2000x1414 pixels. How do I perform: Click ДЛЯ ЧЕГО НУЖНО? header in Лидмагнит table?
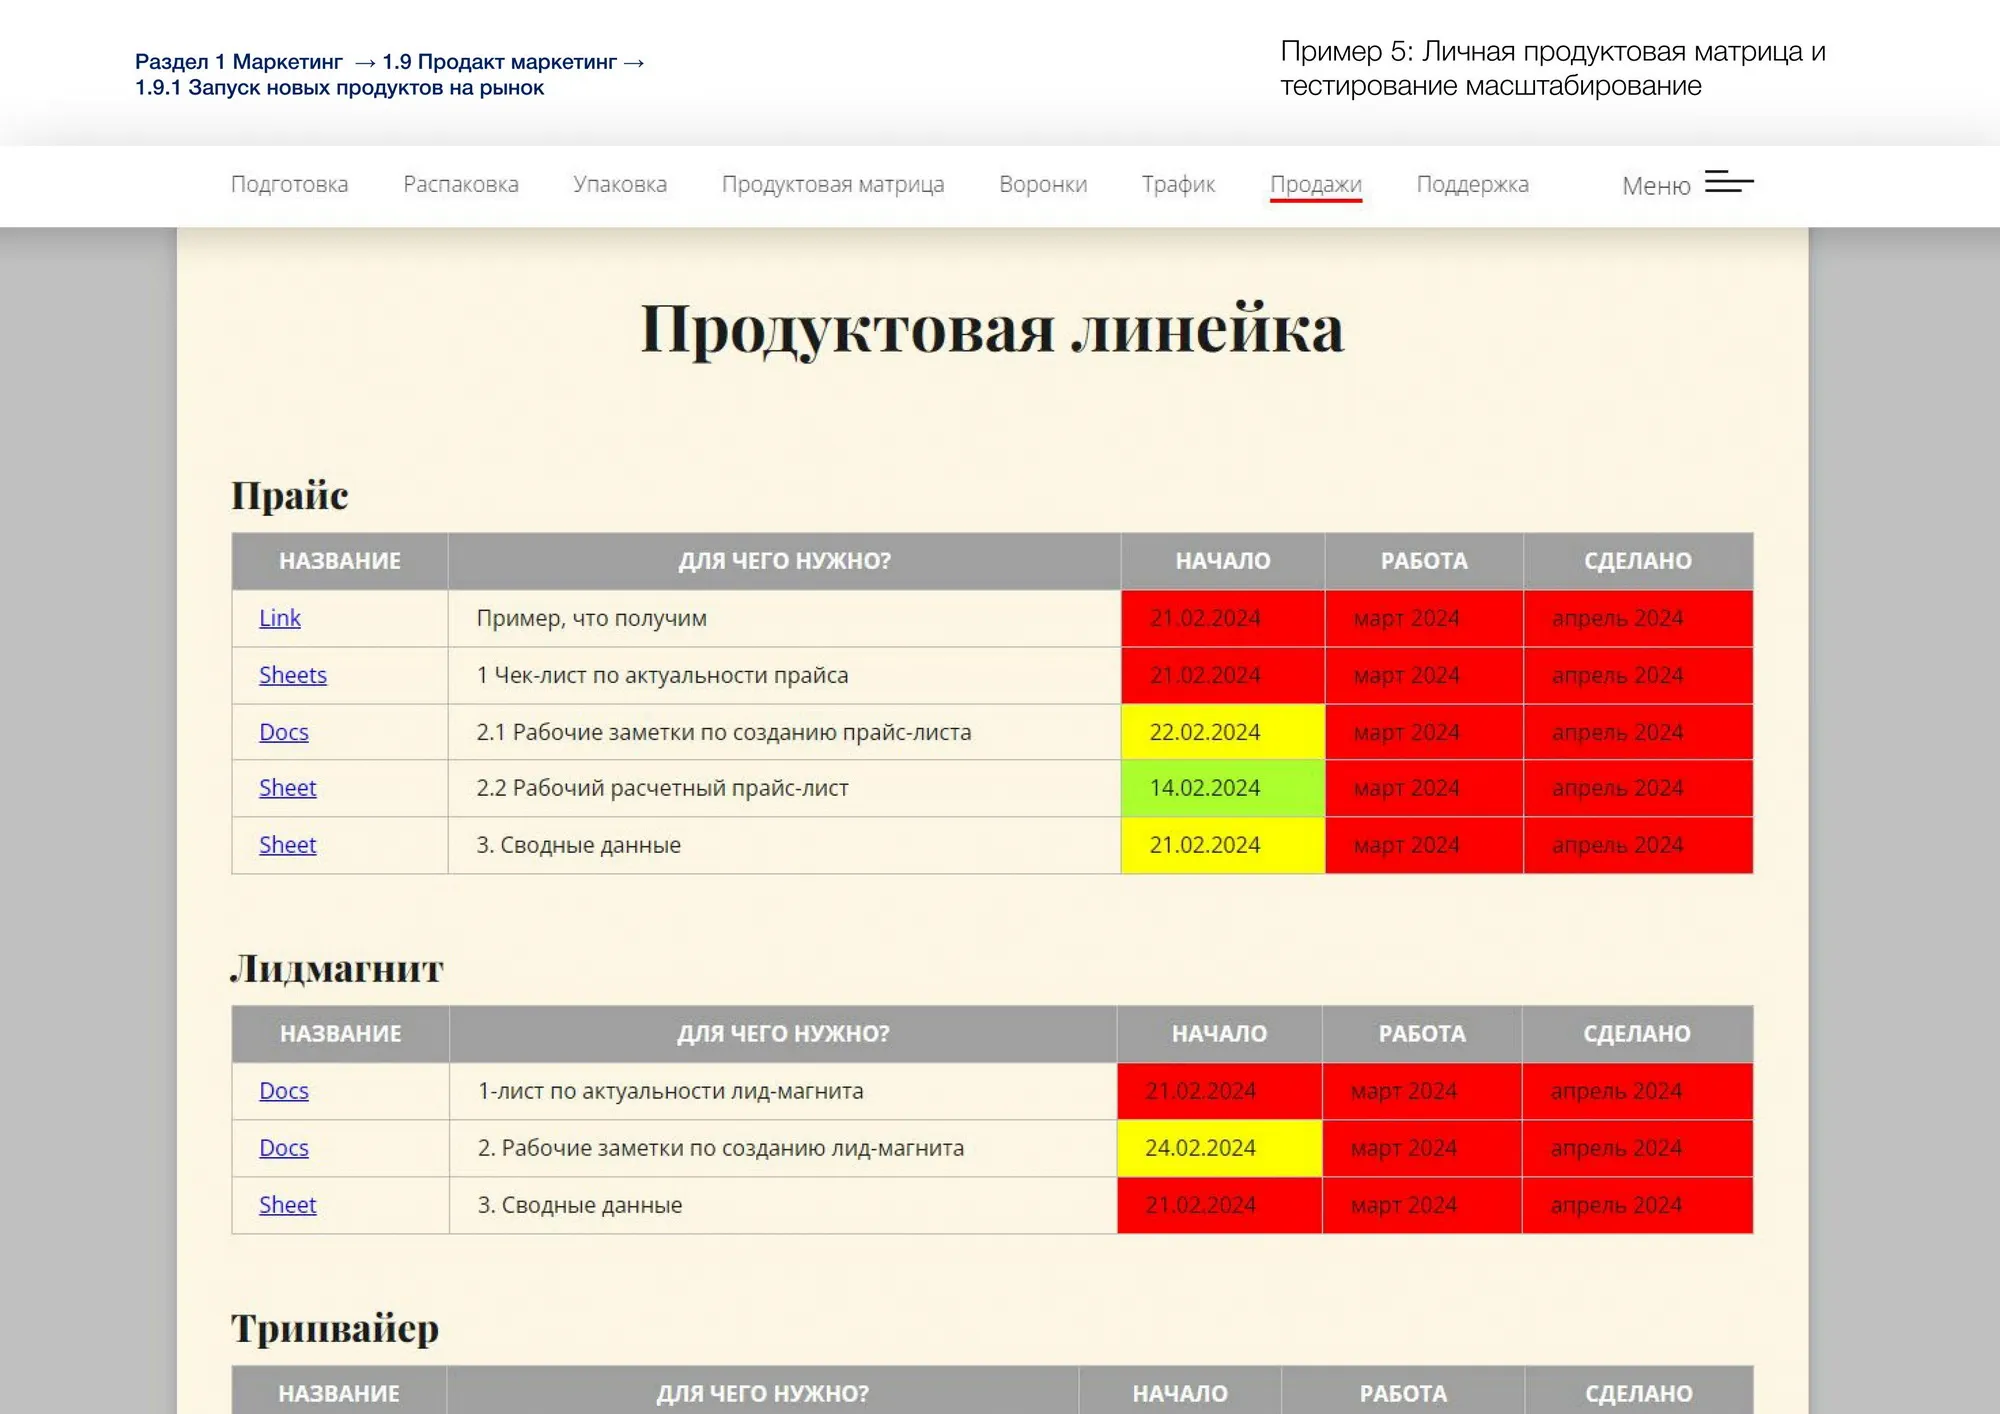(783, 1034)
